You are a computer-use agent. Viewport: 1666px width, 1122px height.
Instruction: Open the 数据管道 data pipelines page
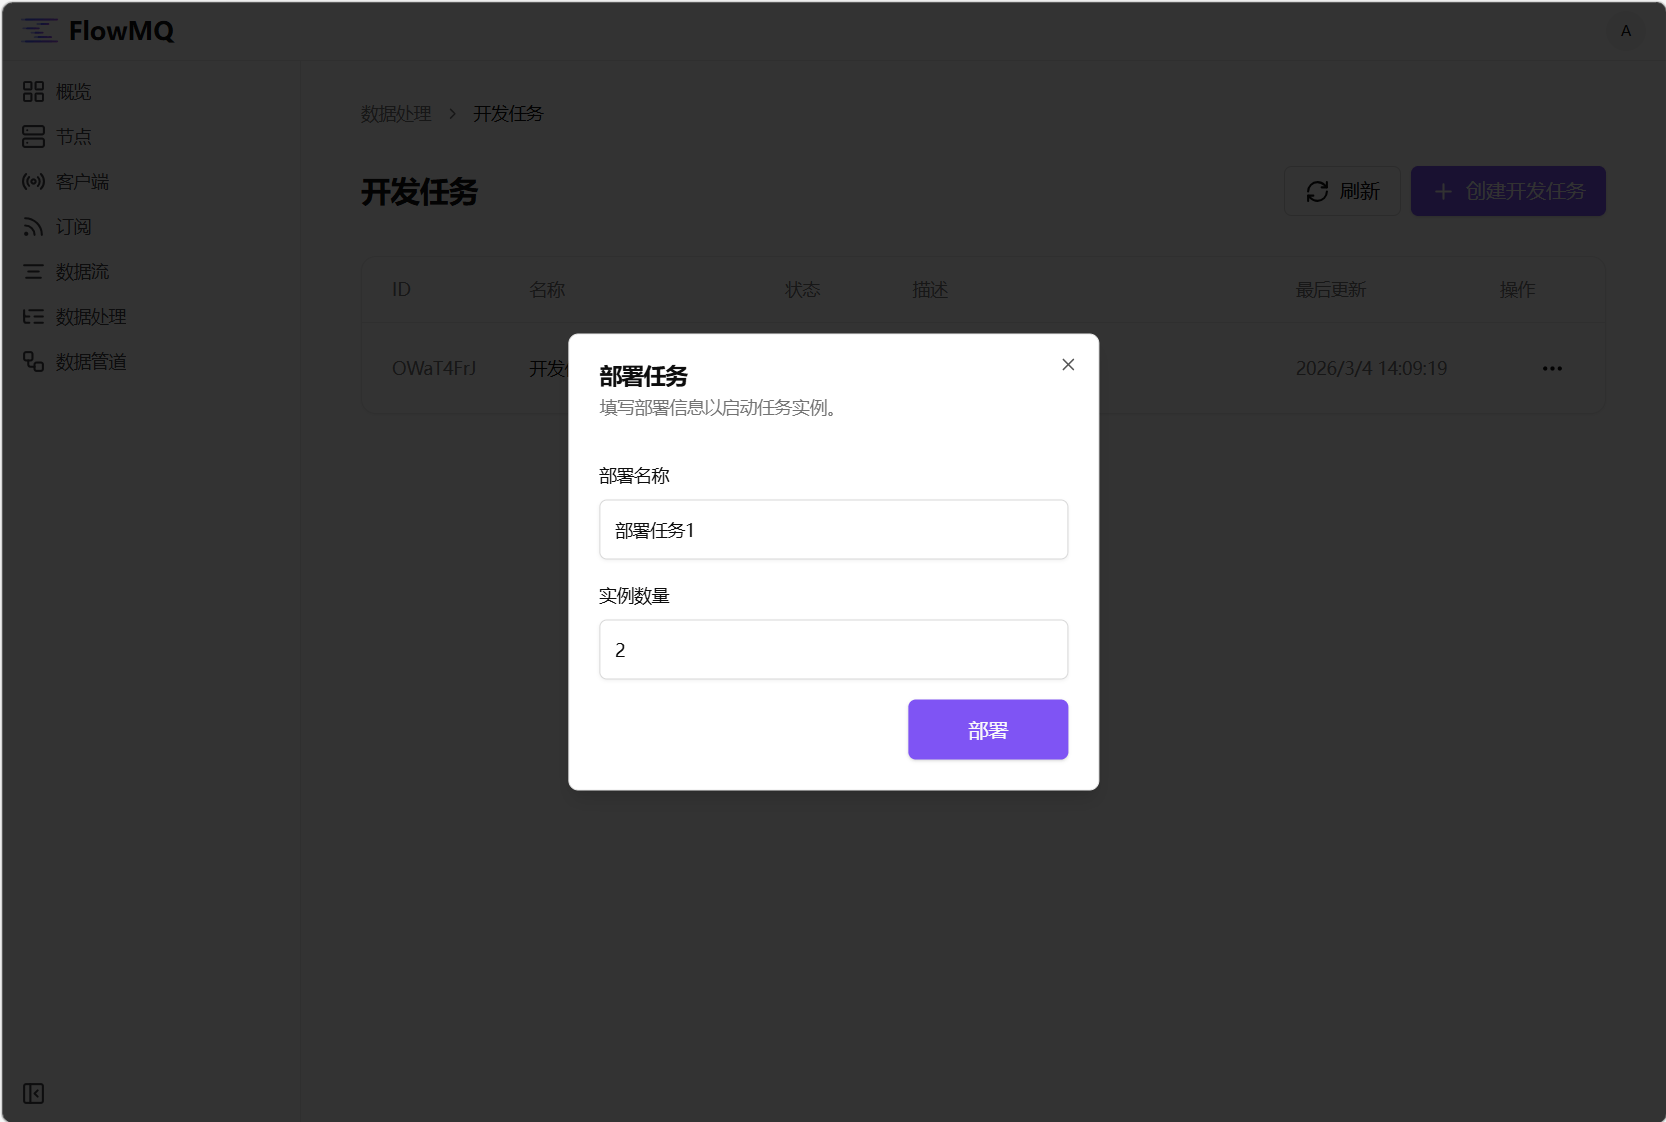pos(89,361)
